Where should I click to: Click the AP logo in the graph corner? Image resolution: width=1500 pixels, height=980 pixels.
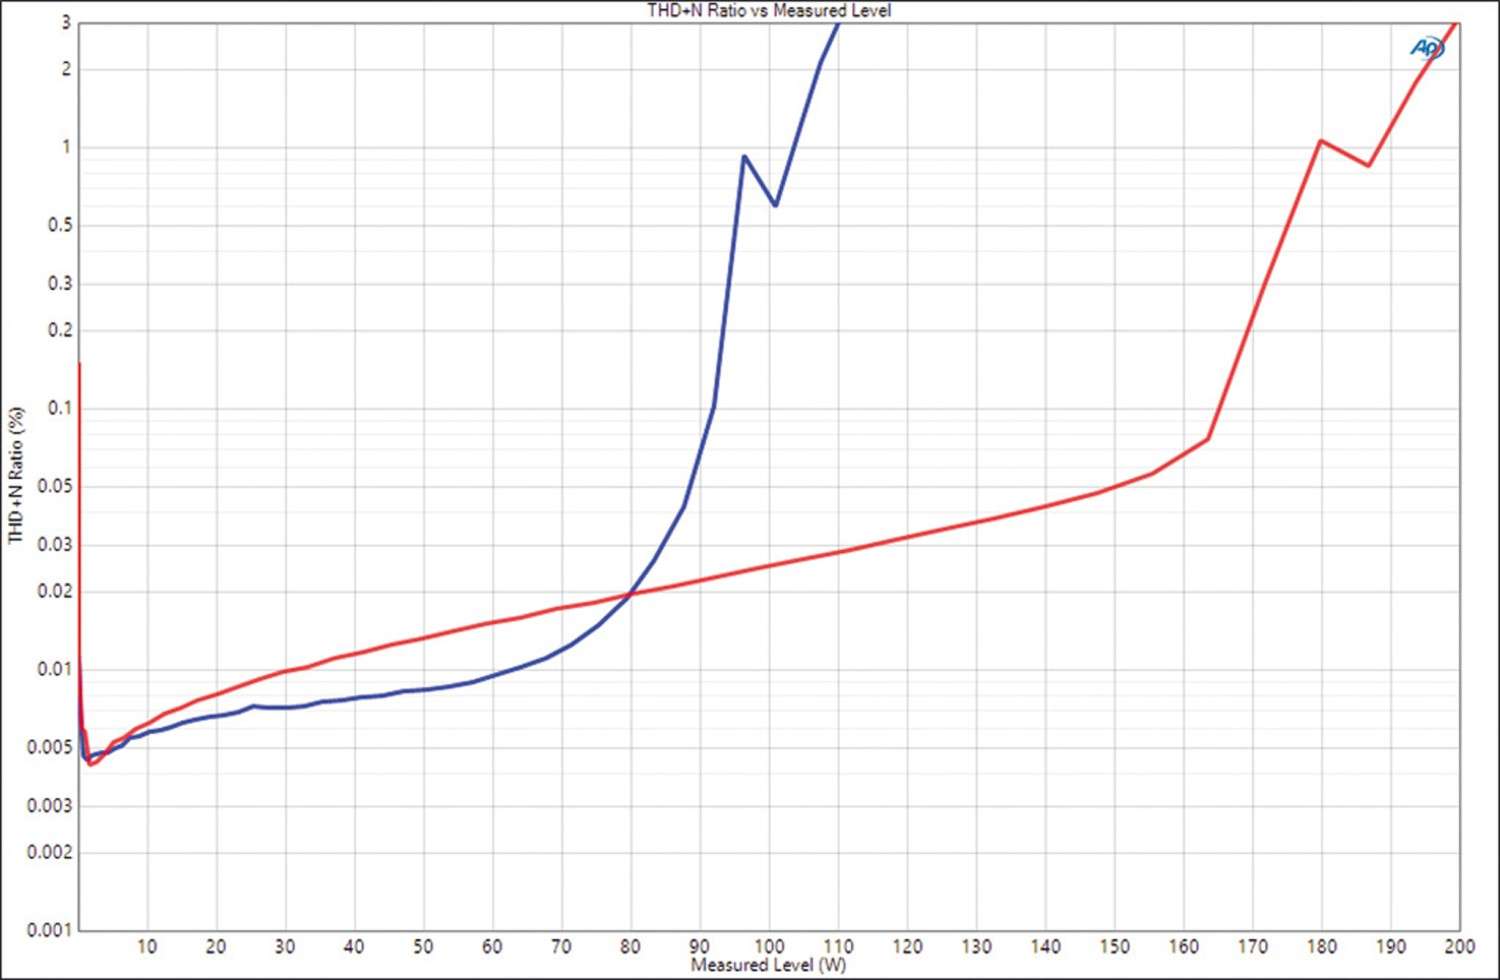(1427, 47)
